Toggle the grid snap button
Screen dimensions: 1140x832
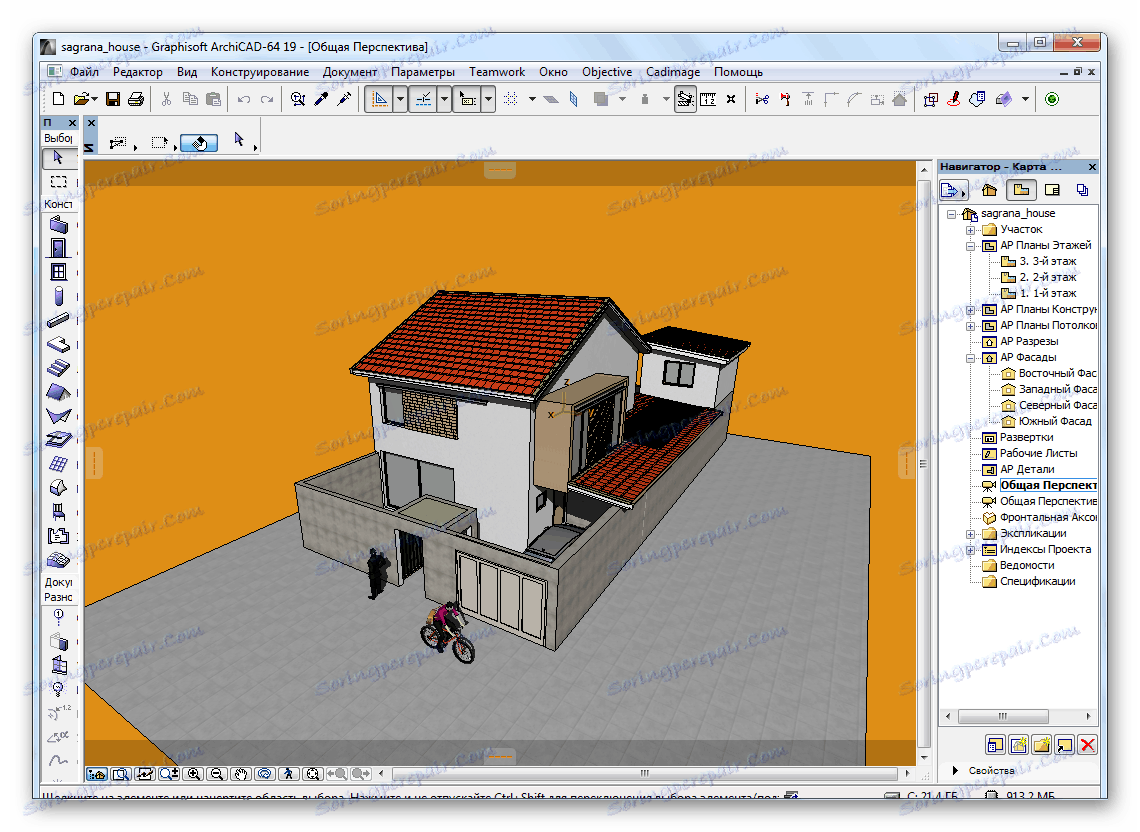coord(511,99)
